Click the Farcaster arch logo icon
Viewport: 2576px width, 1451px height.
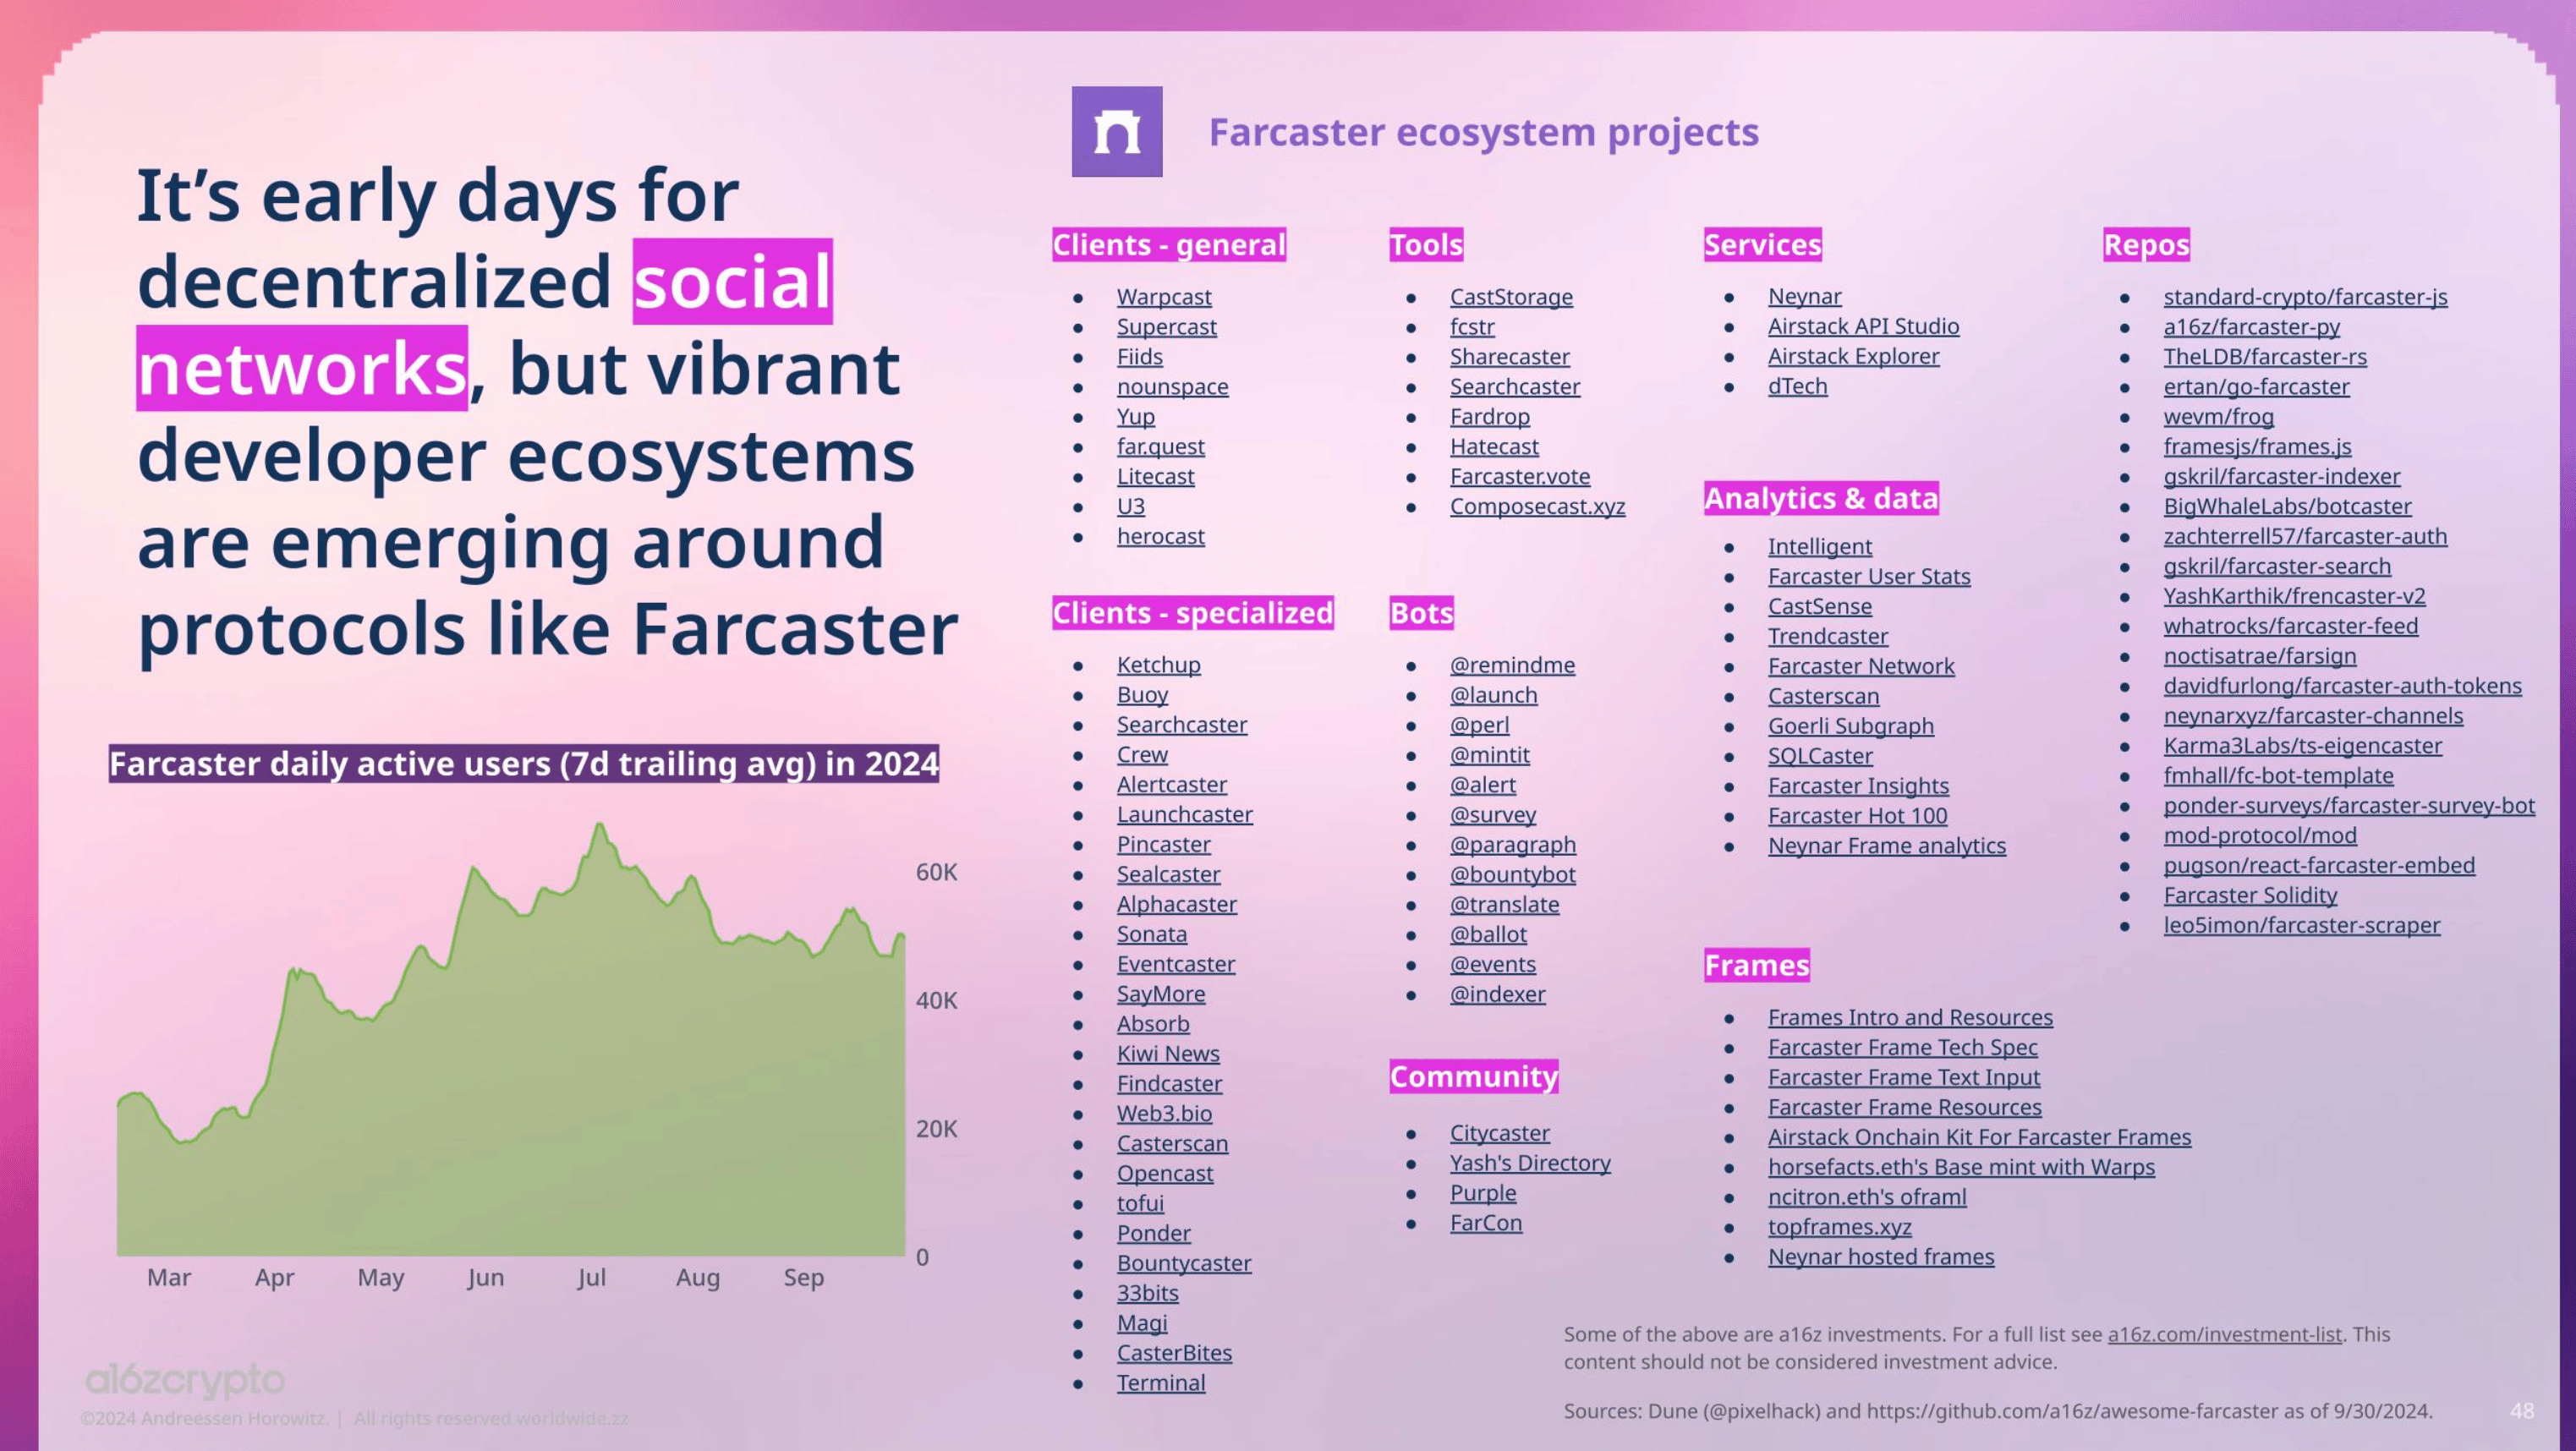pos(1116,131)
